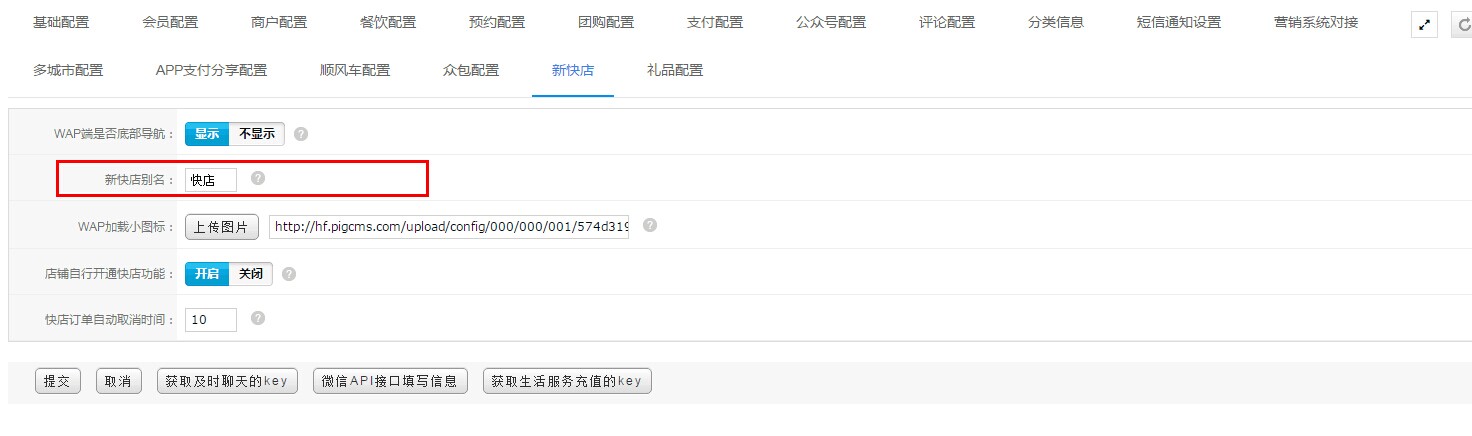Click help icon next to 新快店别名 field
The width and height of the screenshot is (1472, 436).
coord(258,178)
